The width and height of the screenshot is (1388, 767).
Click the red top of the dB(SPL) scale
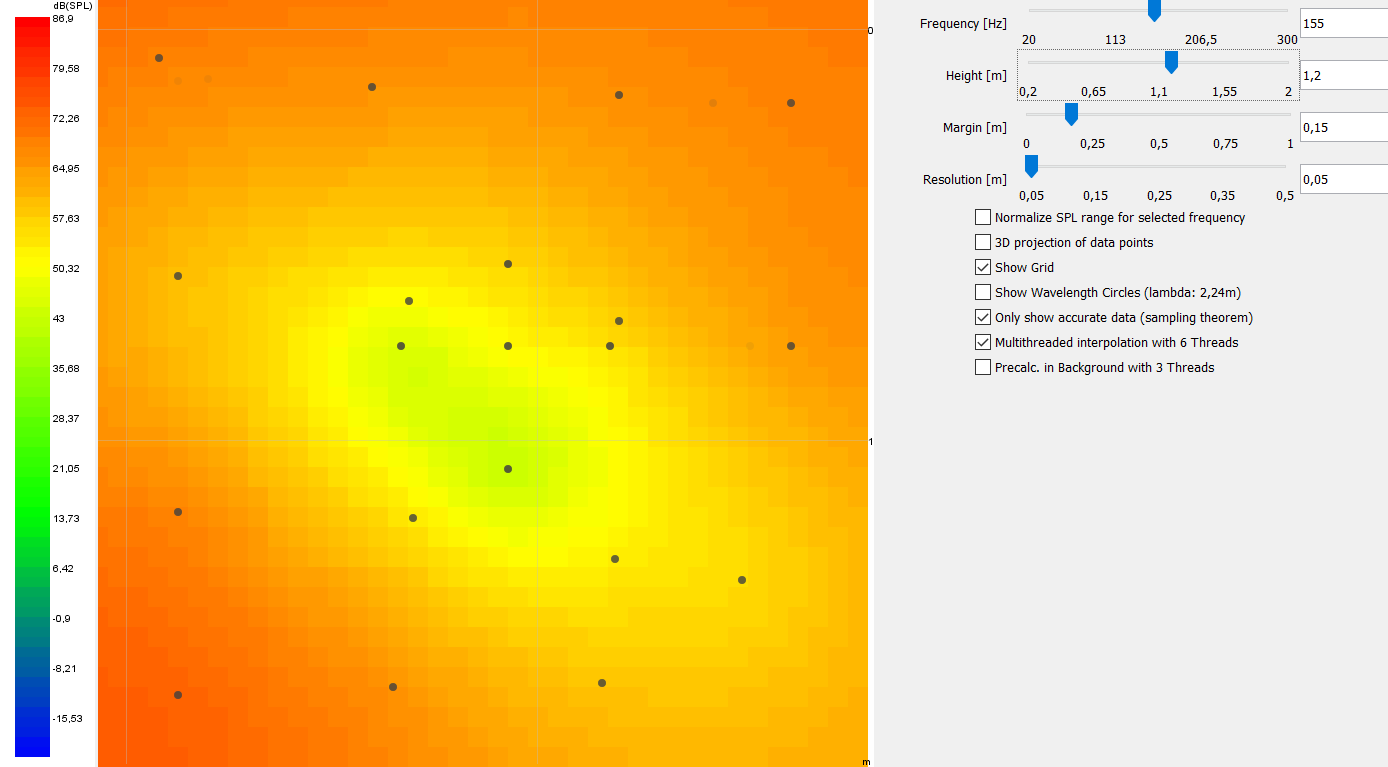tap(32, 27)
